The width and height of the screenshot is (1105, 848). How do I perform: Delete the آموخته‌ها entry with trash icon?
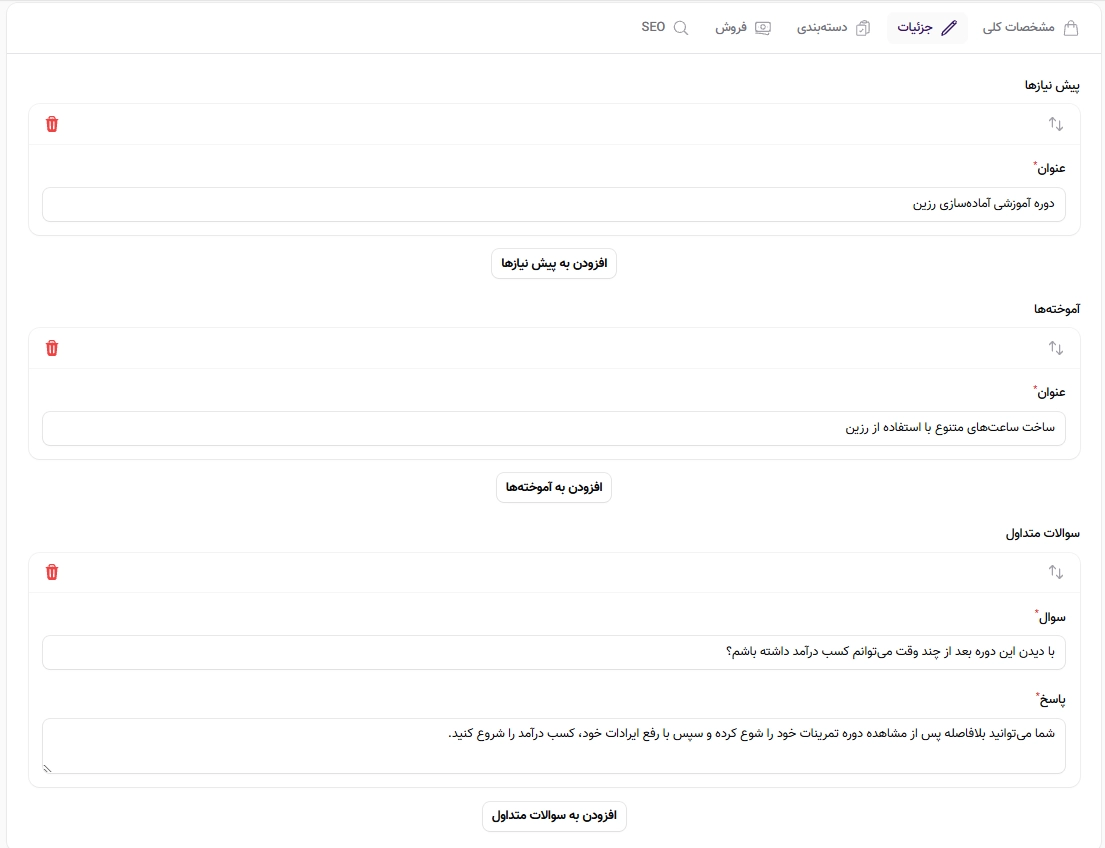point(51,348)
